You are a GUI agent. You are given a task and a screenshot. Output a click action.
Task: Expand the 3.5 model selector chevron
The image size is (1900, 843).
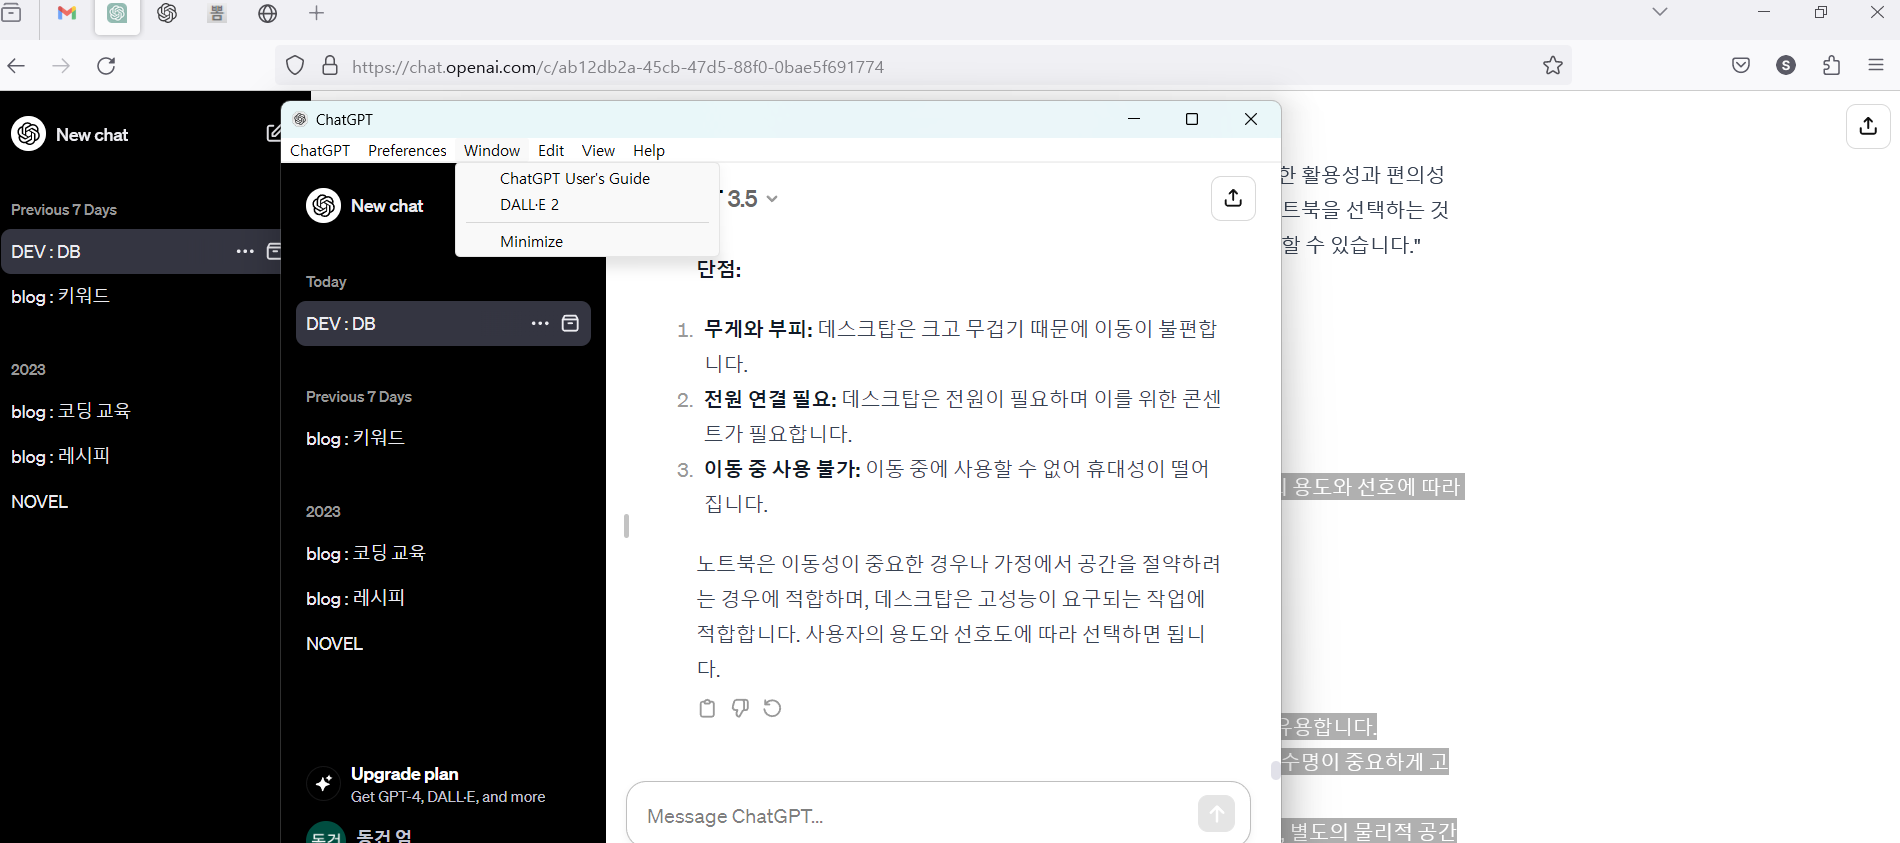(772, 199)
